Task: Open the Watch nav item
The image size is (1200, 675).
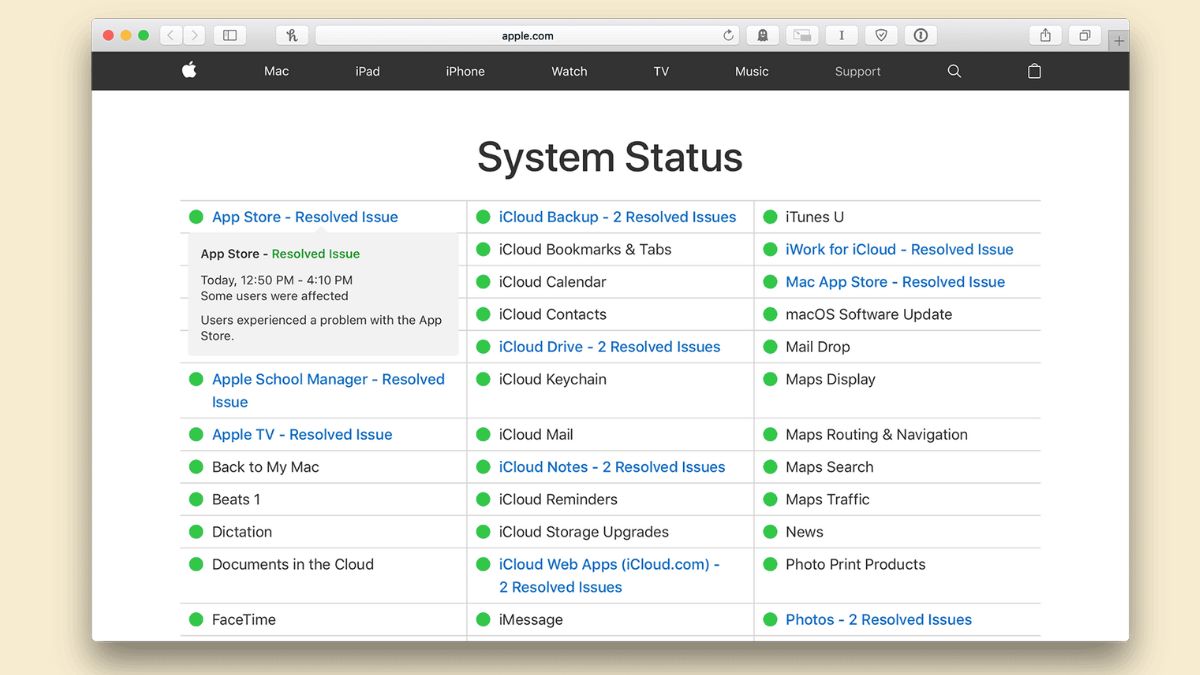Action: click(569, 71)
